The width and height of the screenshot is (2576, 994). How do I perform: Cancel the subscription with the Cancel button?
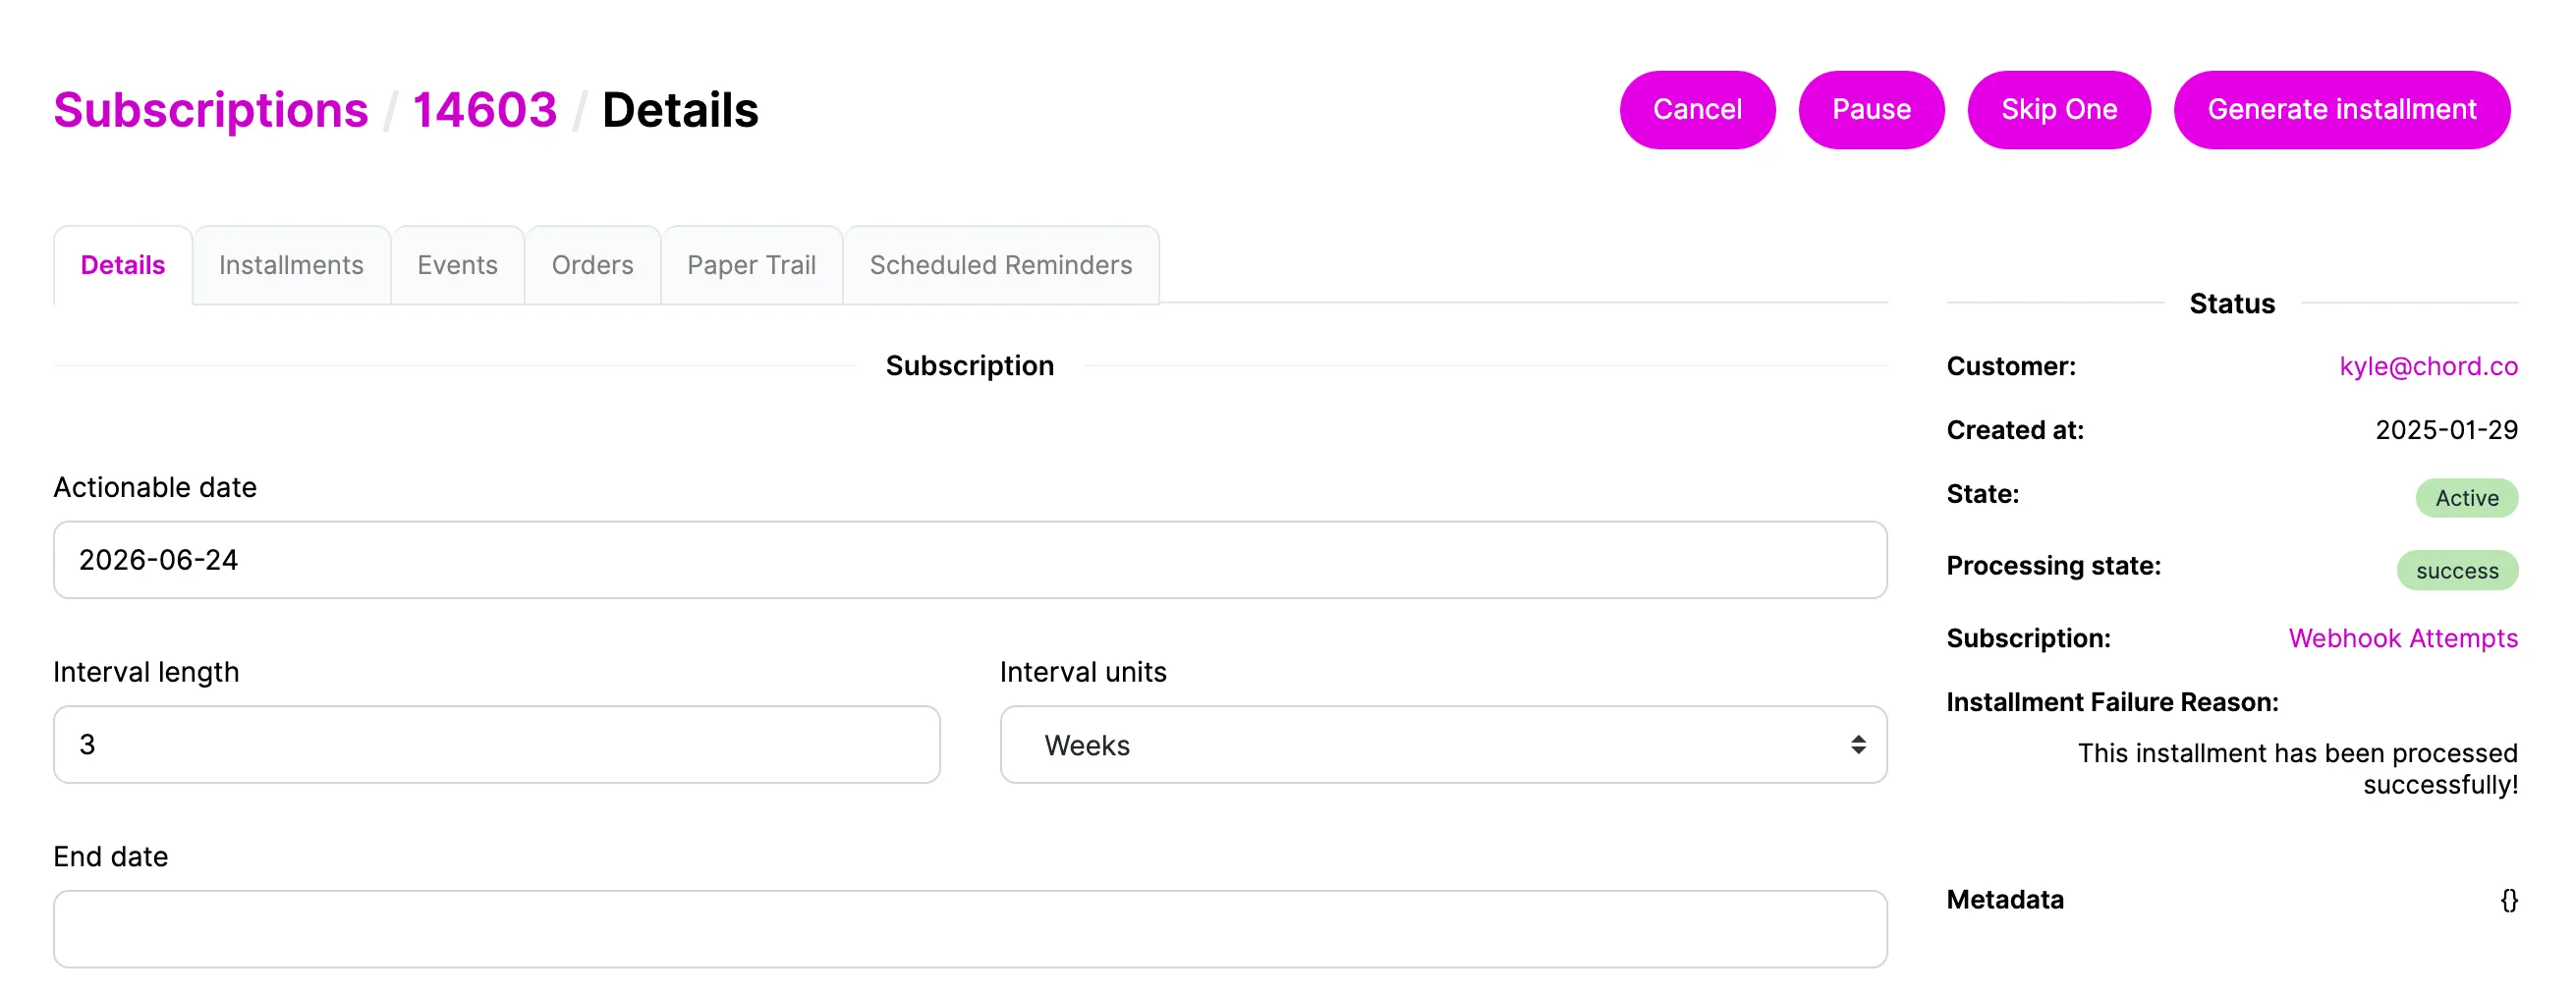coord(1697,110)
